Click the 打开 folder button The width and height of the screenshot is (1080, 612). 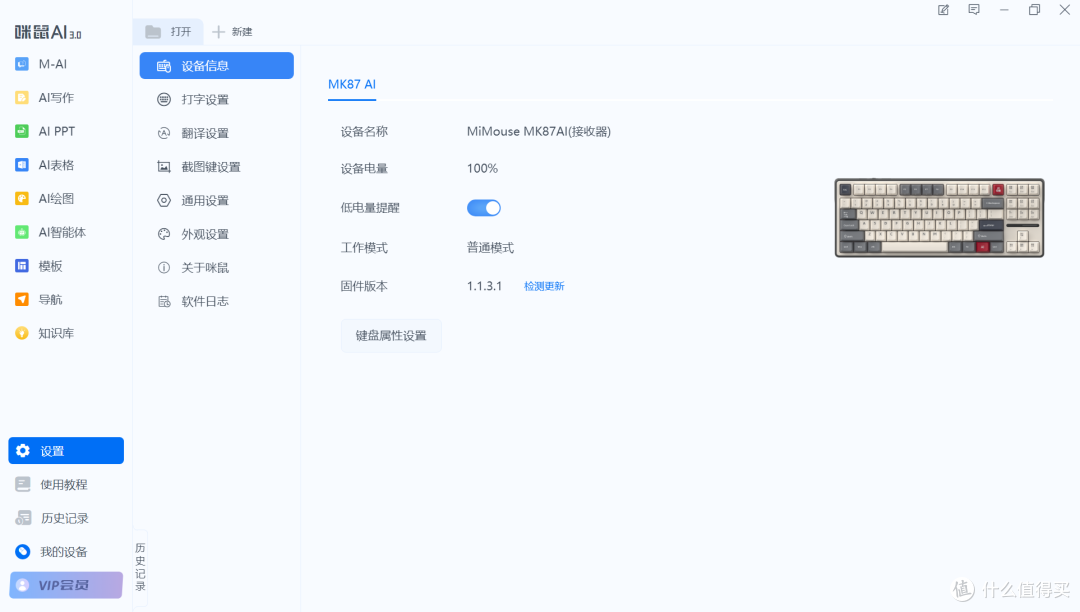point(168,32)
